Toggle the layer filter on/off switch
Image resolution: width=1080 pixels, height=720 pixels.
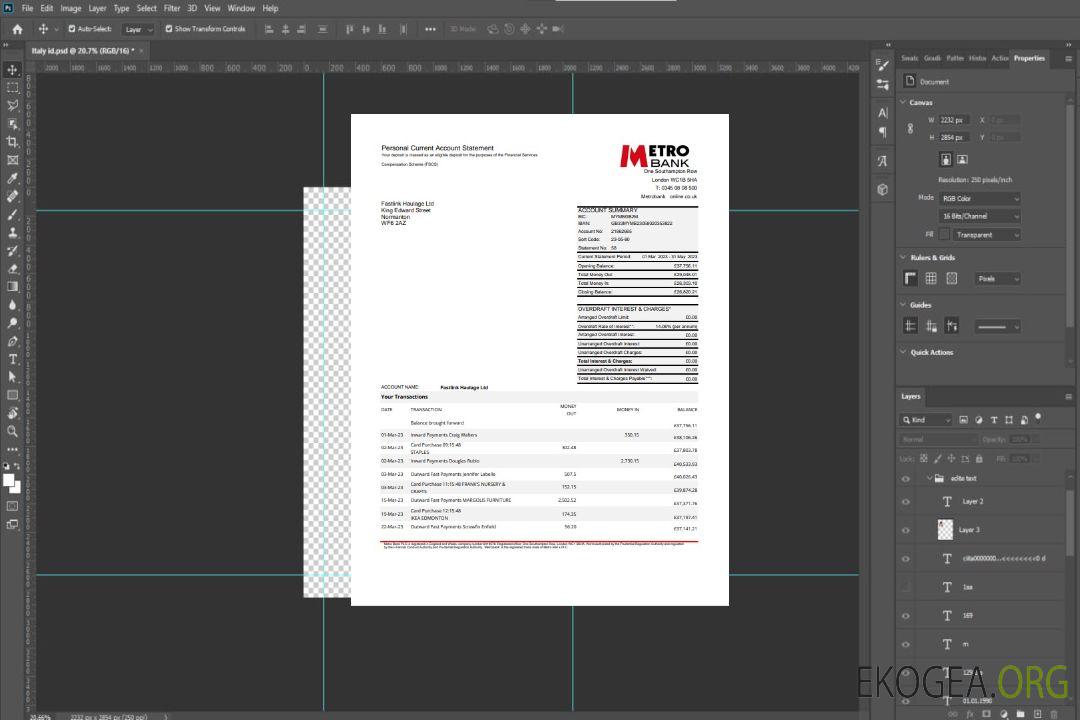pos(1038,418)
